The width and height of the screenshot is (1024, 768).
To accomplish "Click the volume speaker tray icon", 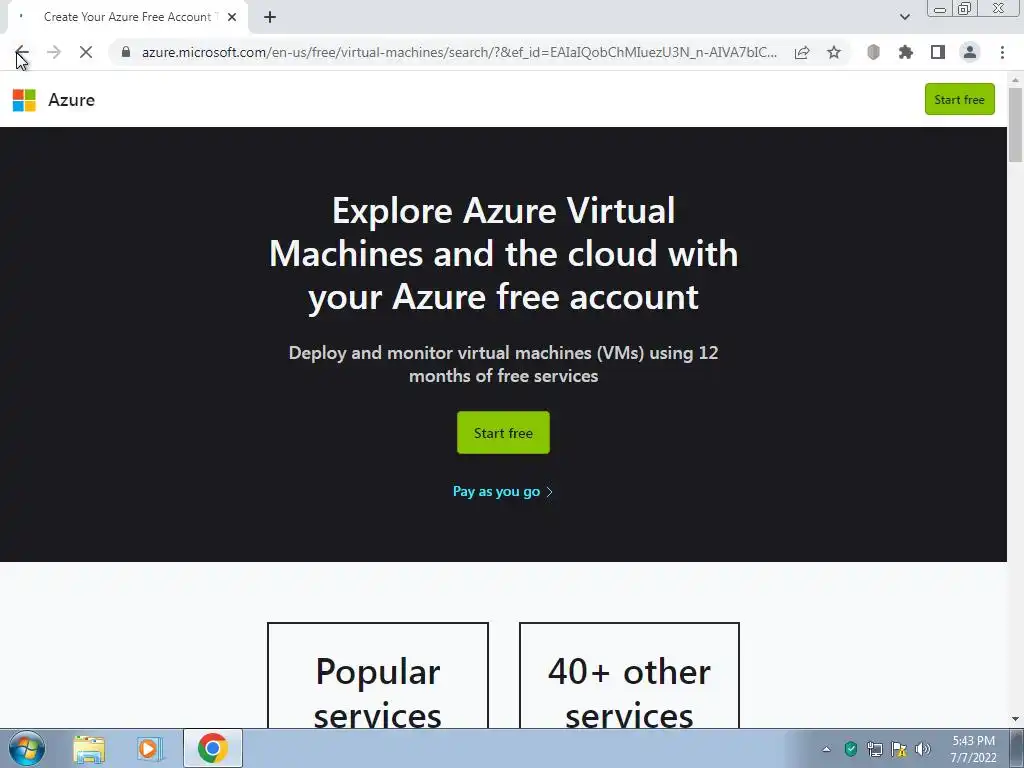I will tap(923, 749).
